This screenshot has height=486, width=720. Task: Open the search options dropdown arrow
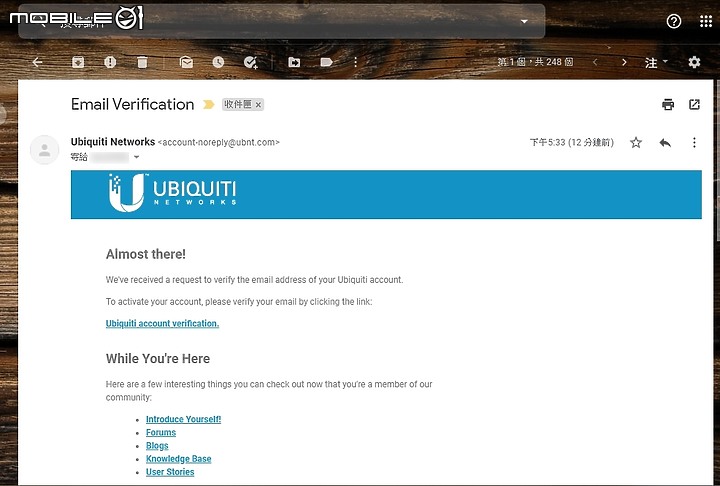[x=524, y=22]
